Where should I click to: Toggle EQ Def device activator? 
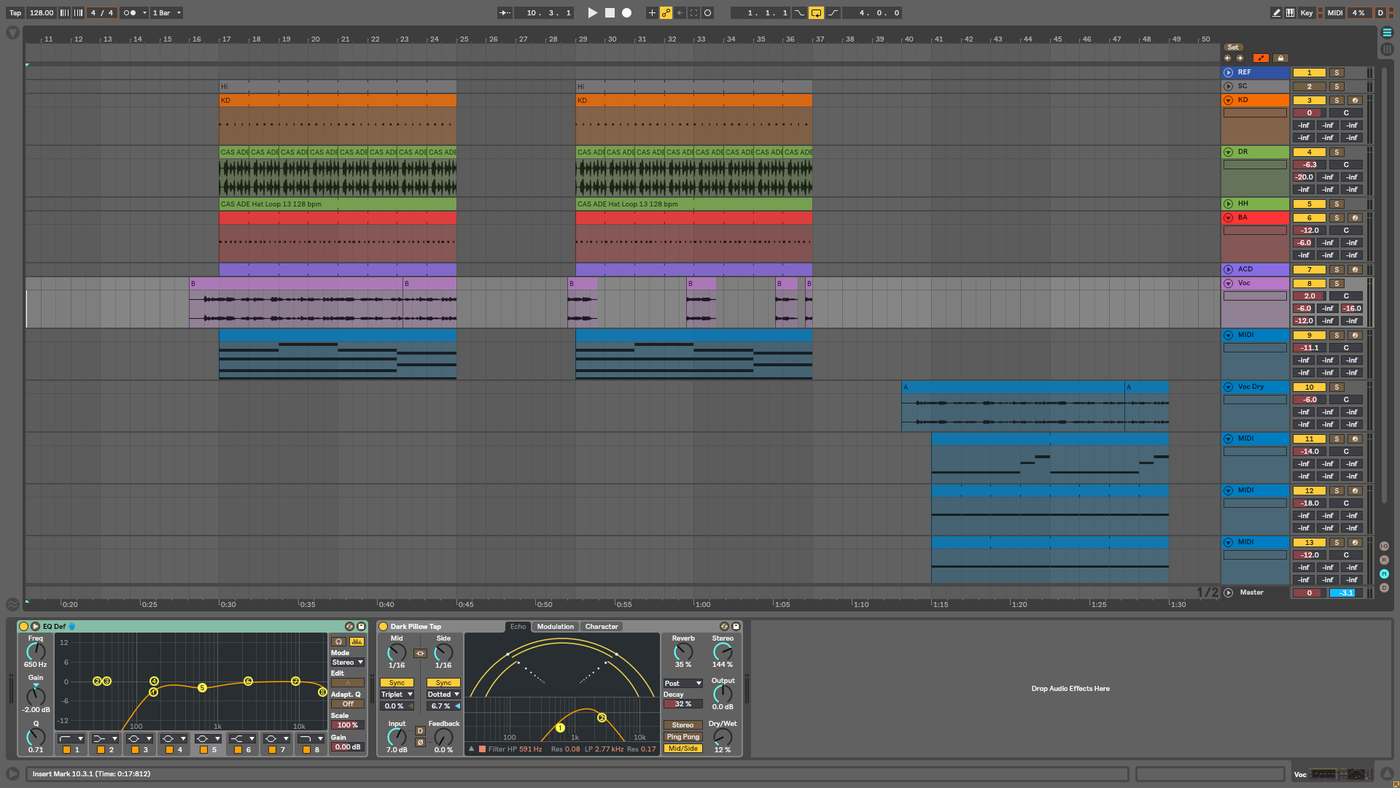[24, 627]
